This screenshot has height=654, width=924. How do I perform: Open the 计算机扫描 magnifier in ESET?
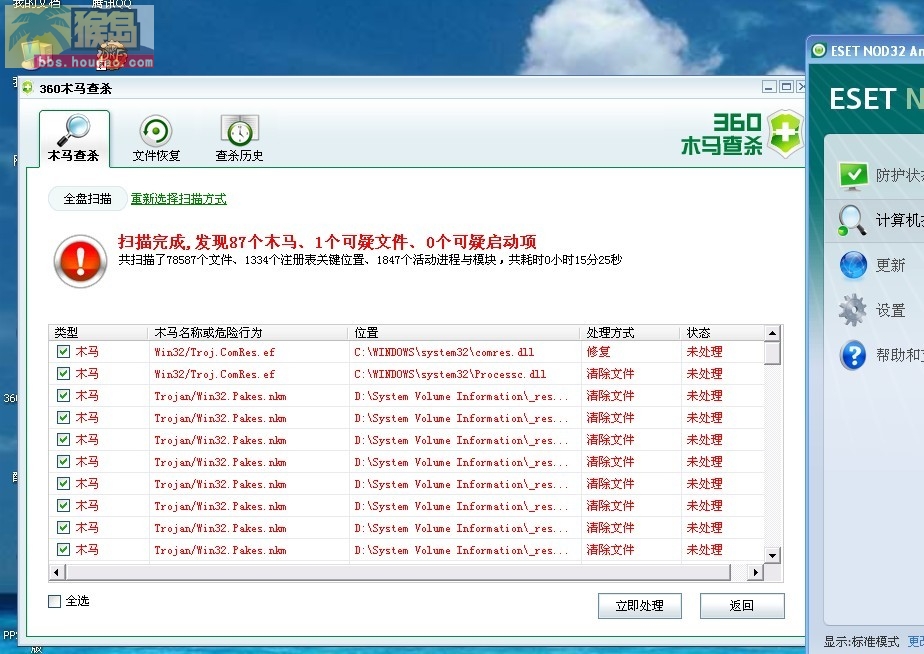click(852, 220)
